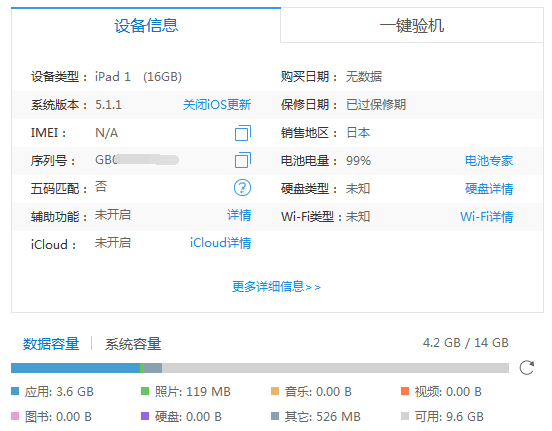Open the iCloud详情 link
552x431 pixels.
coord(220,243)
